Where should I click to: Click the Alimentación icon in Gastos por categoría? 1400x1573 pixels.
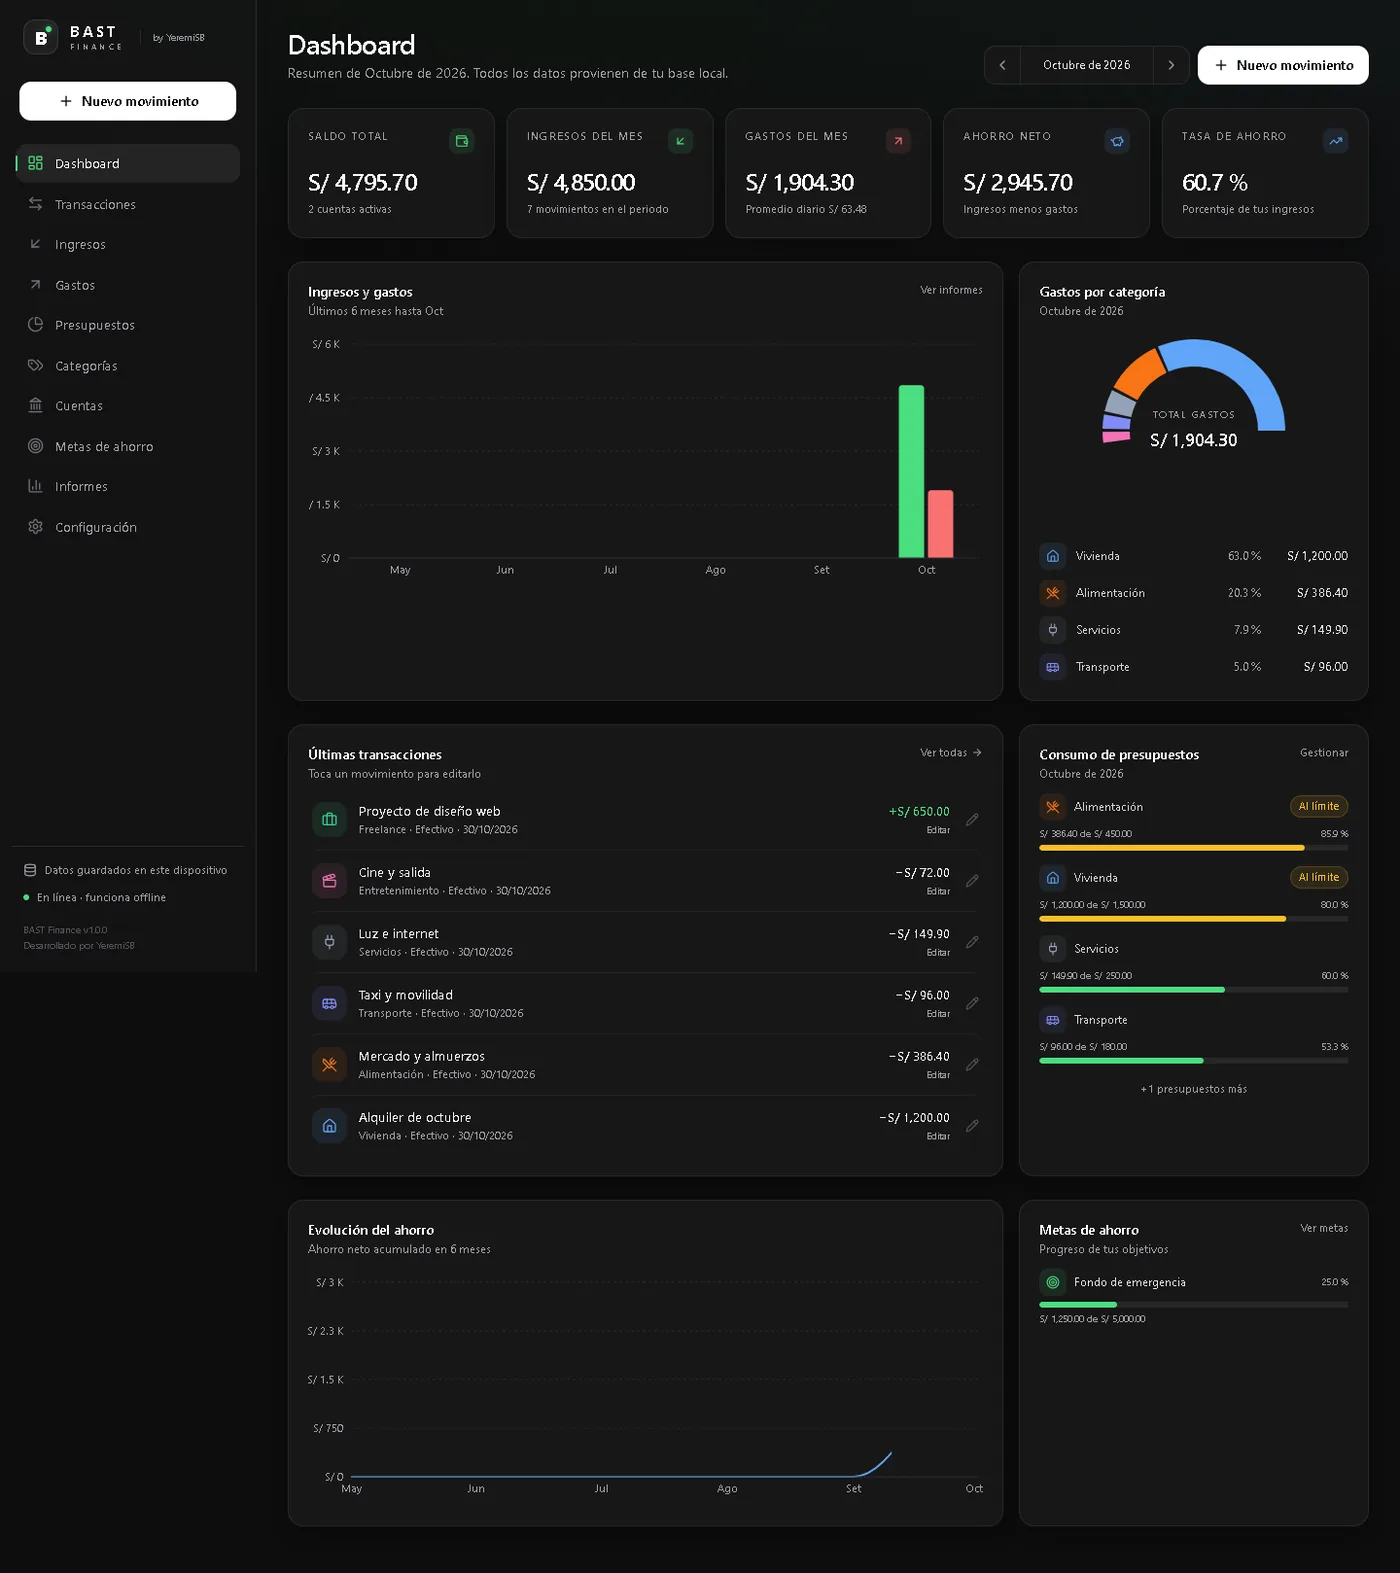(1052, 593)
